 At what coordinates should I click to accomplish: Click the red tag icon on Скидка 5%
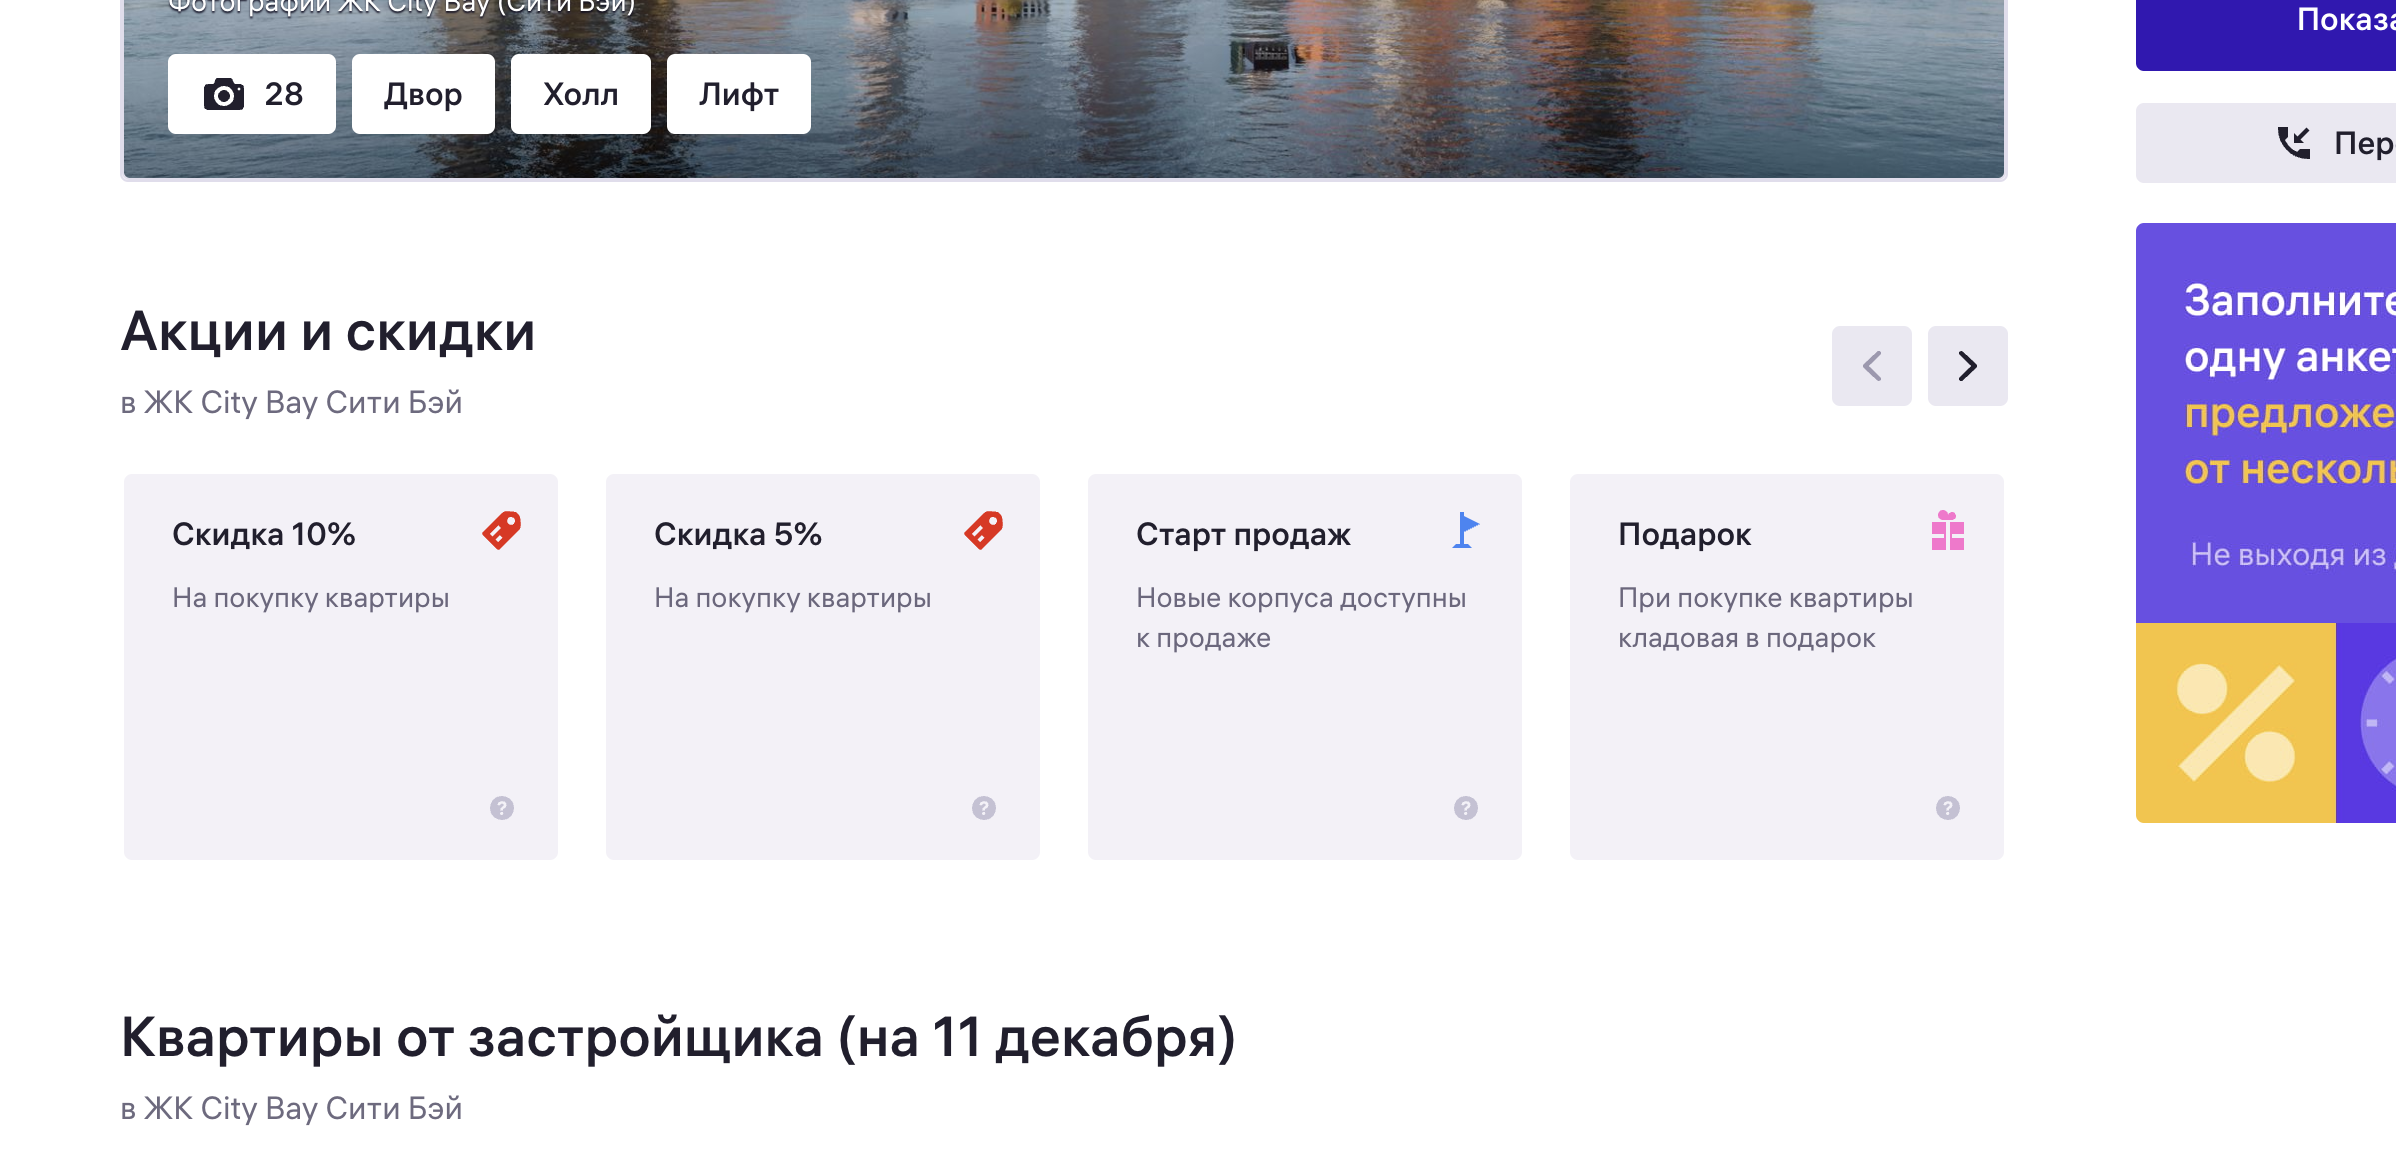point(984,530)
